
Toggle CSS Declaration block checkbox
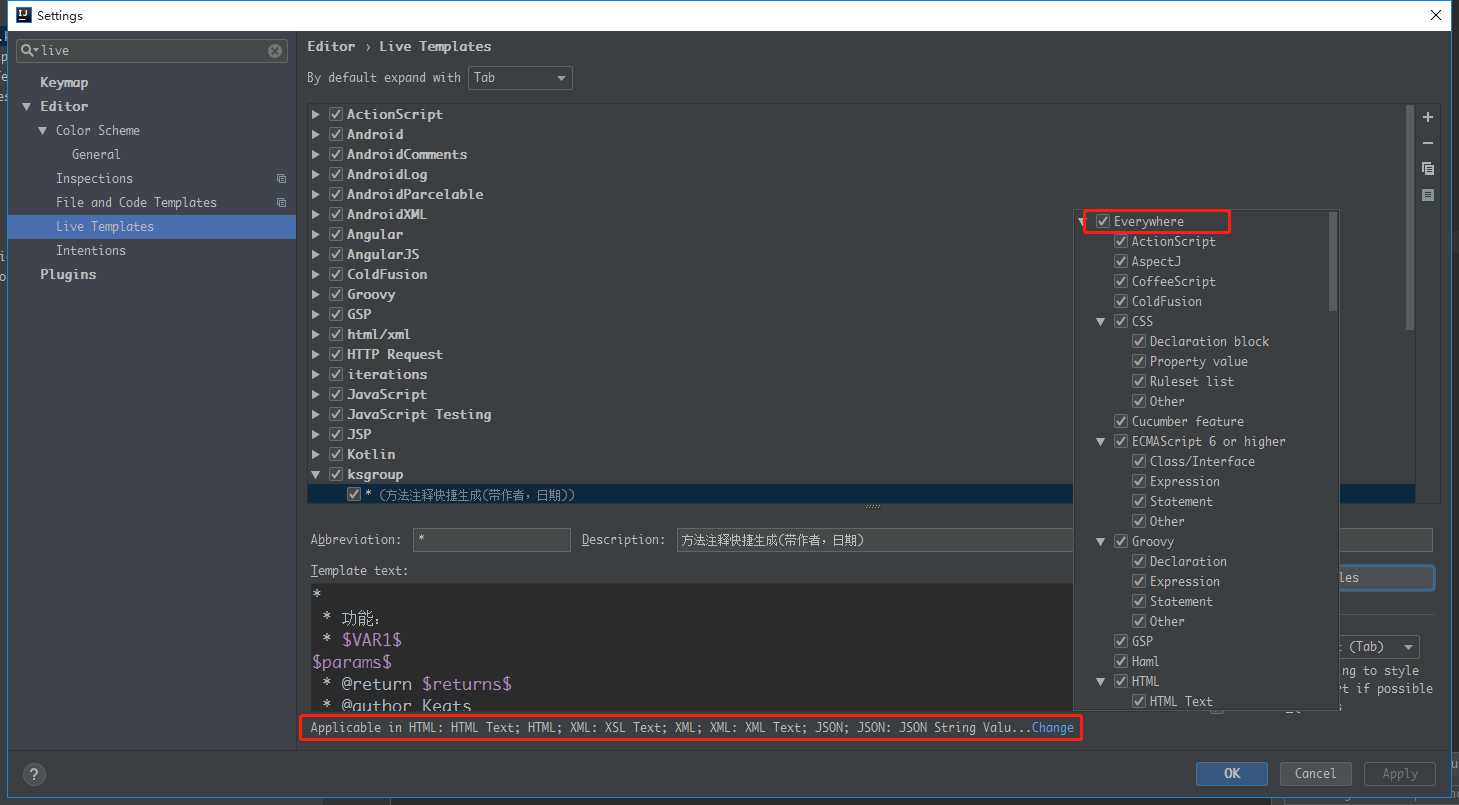pos(1139,341)
